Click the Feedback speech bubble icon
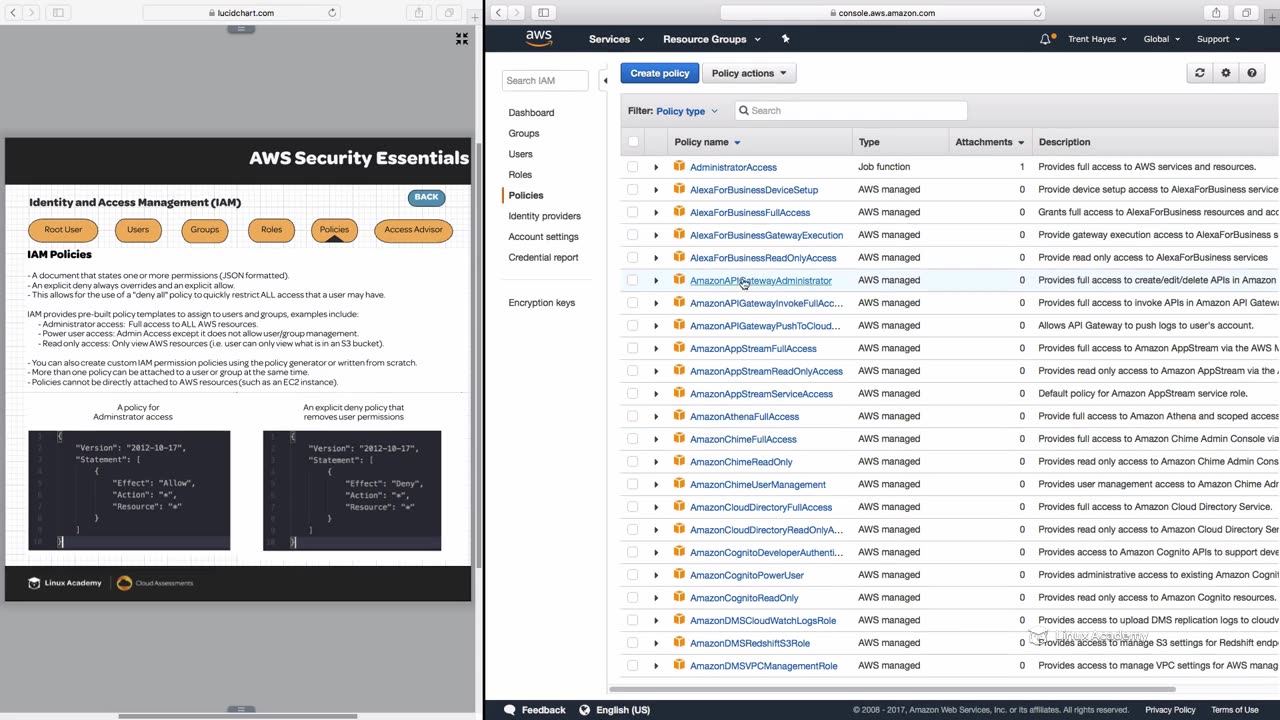 (510, 710)
